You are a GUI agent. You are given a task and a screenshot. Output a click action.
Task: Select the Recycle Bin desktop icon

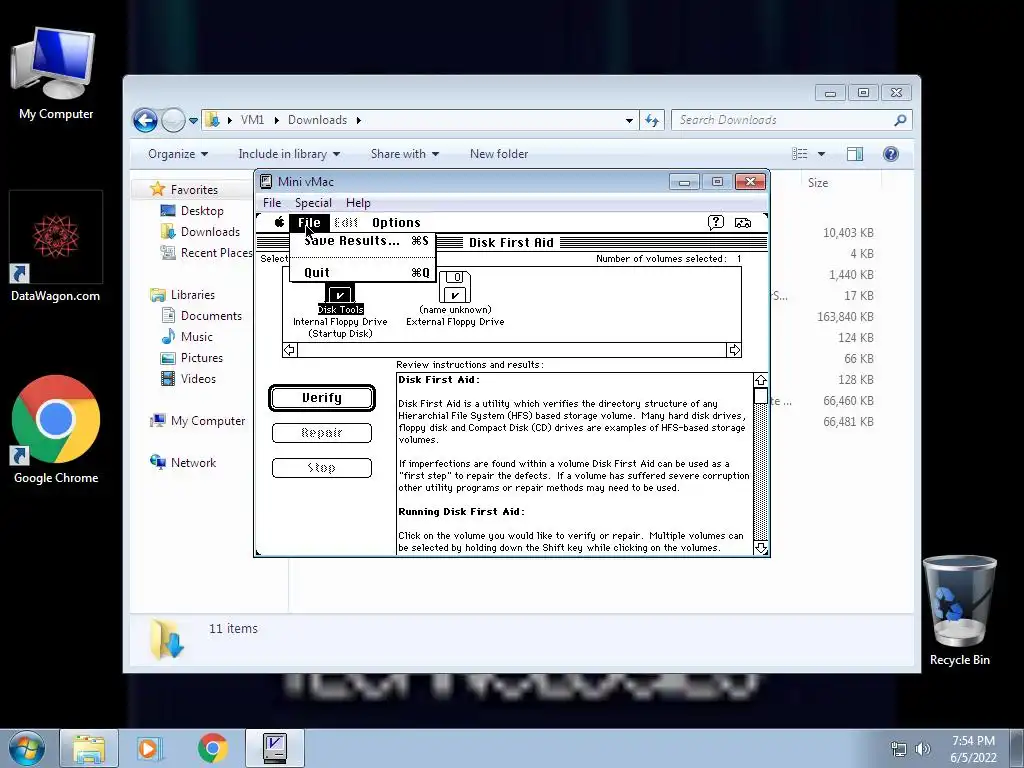(959, 611)
